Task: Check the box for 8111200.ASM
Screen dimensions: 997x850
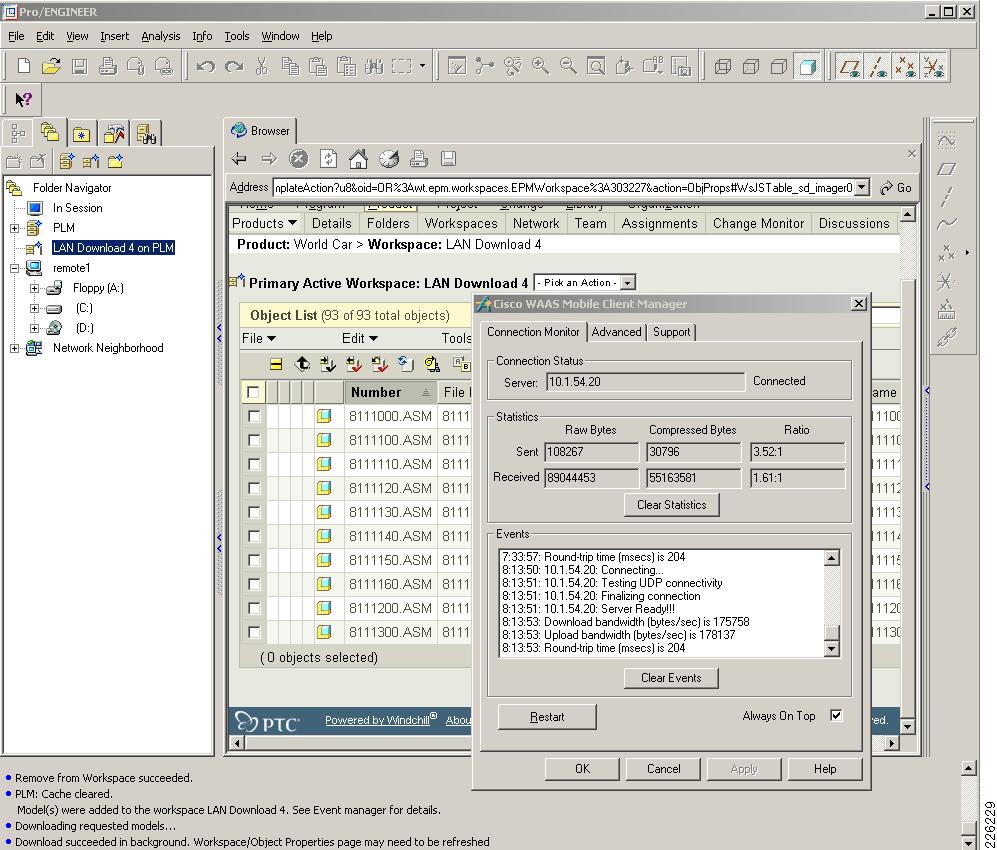Action: (x=254, y=608)
